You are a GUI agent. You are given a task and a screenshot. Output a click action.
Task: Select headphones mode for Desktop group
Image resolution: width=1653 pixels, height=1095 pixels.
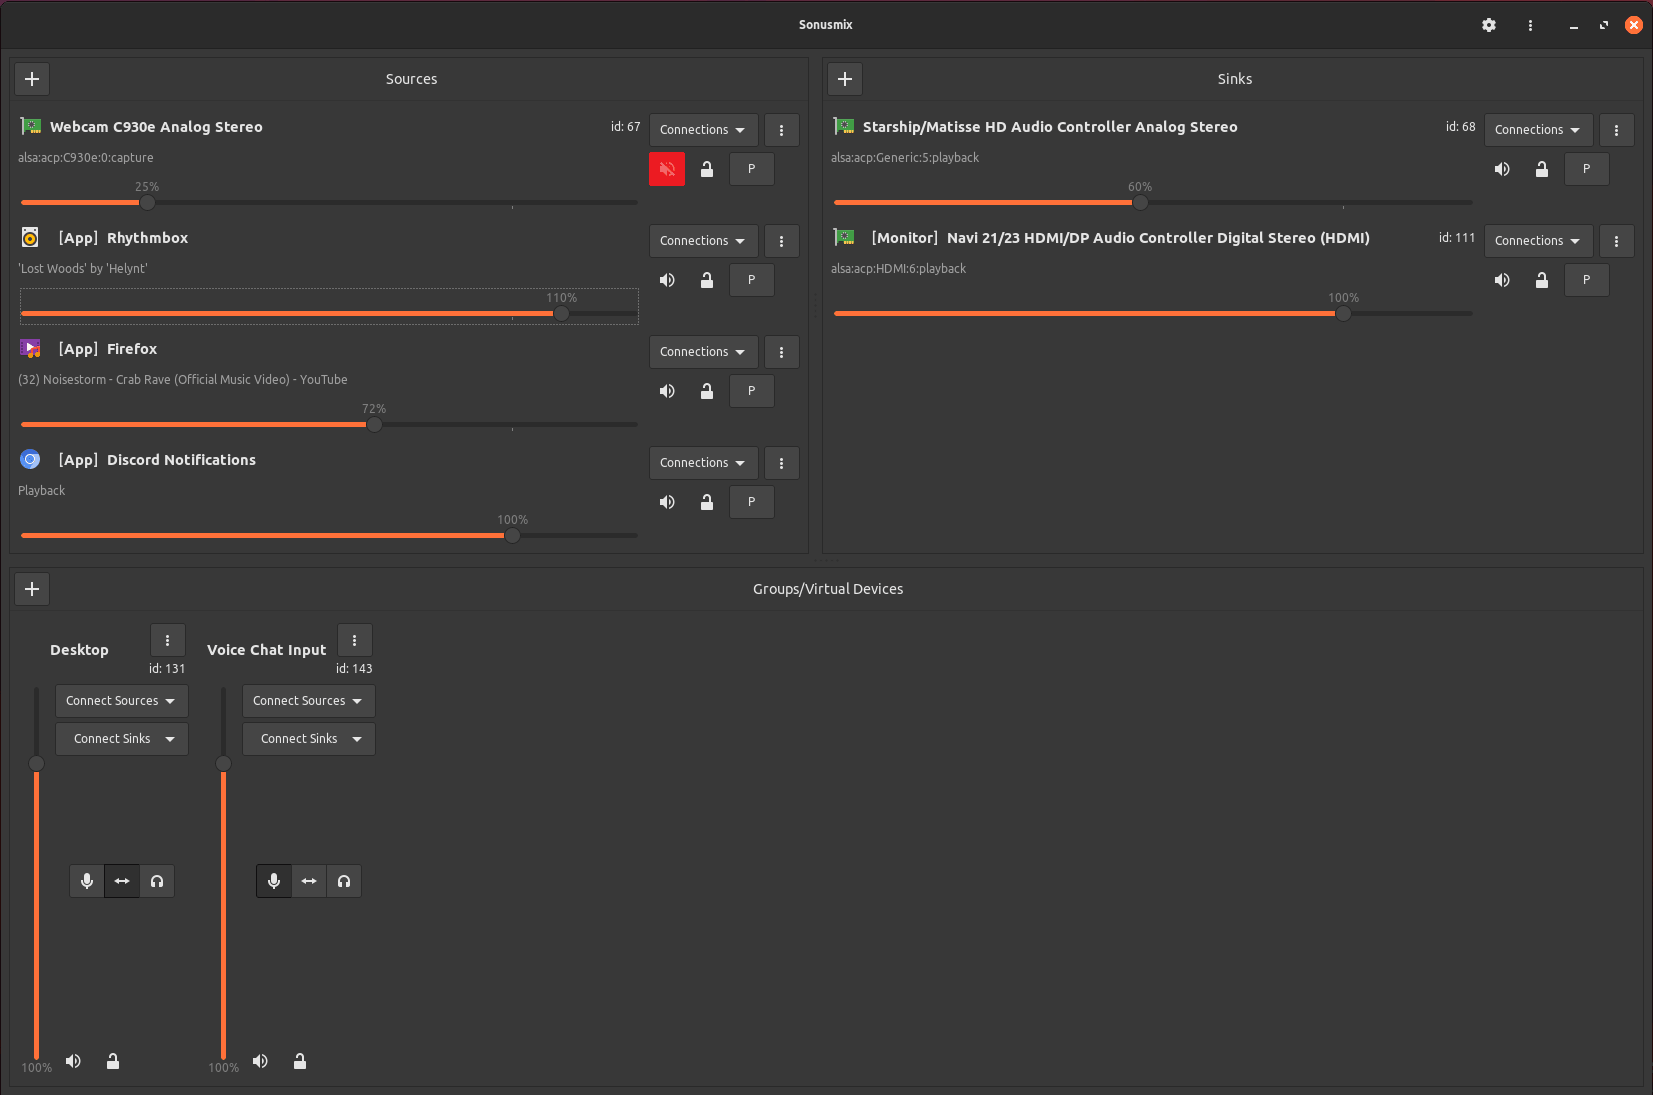tap(157, 881)
